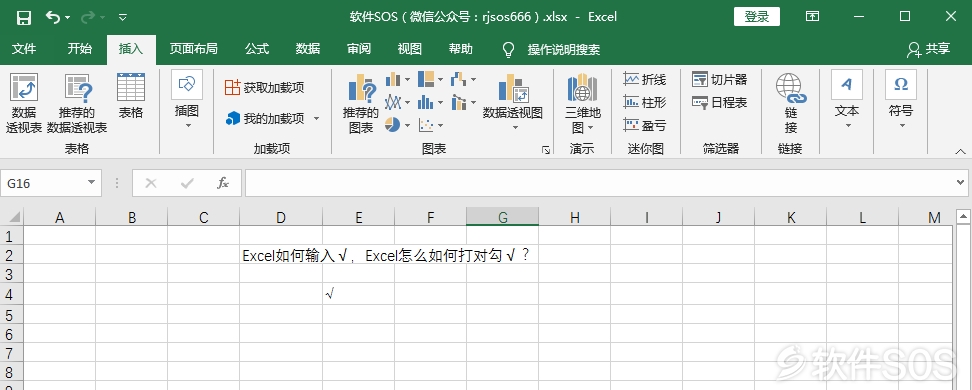The width and height of the screenshot is (972, 390).
Task: Insert a waterfall or stock chart
Action: click(463, 79)
